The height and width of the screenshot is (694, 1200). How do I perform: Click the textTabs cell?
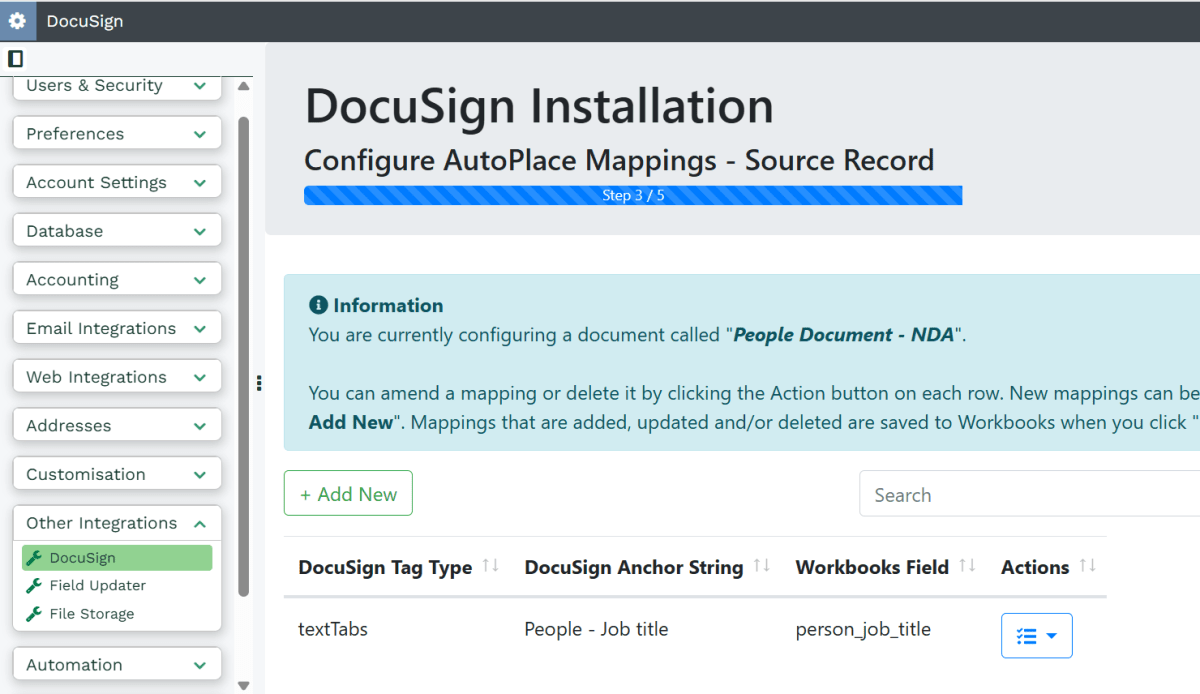coord(333,630)
